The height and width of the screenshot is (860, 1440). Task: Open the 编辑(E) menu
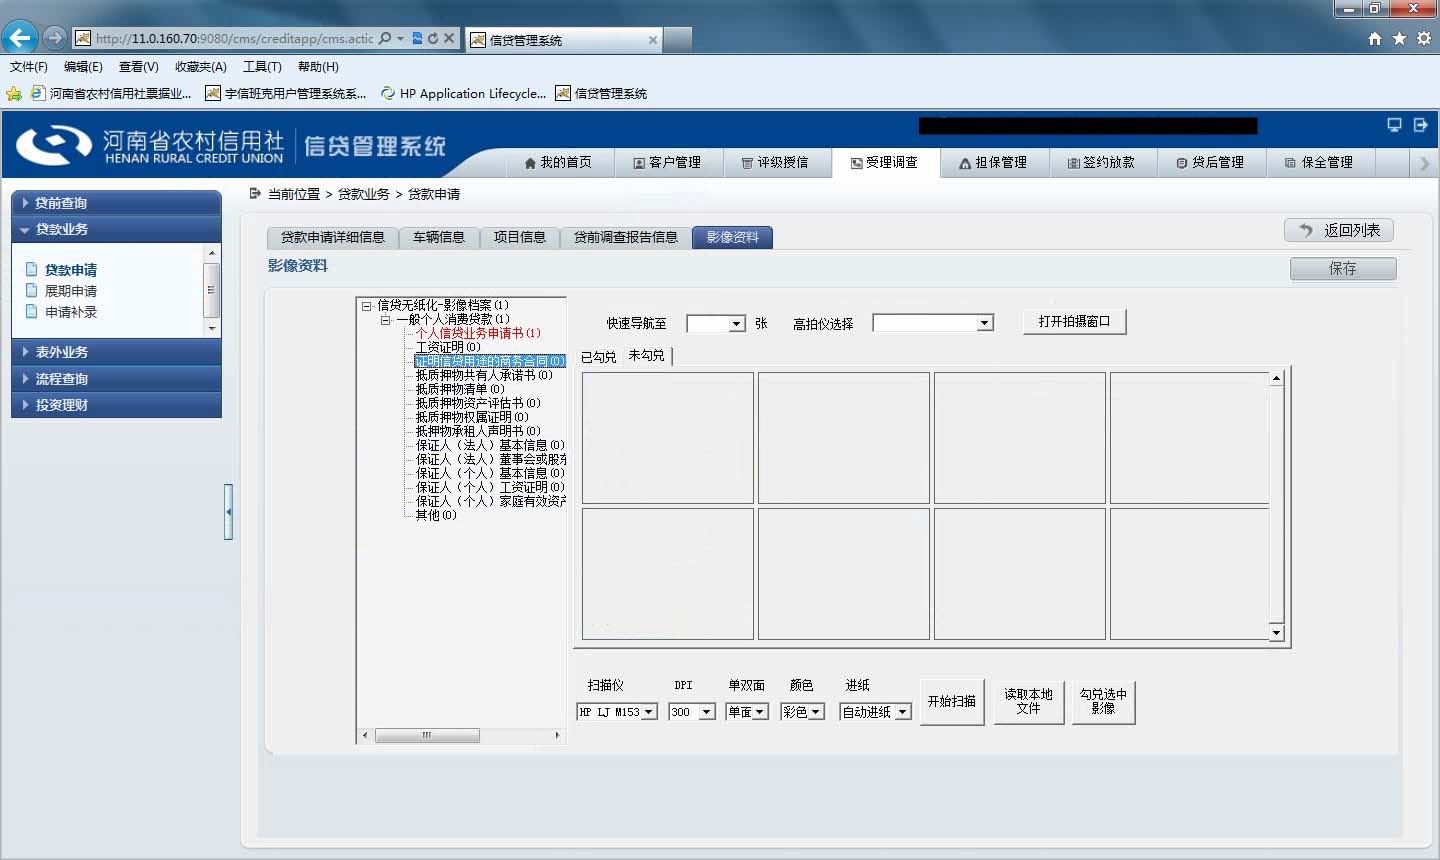(83, 67)
